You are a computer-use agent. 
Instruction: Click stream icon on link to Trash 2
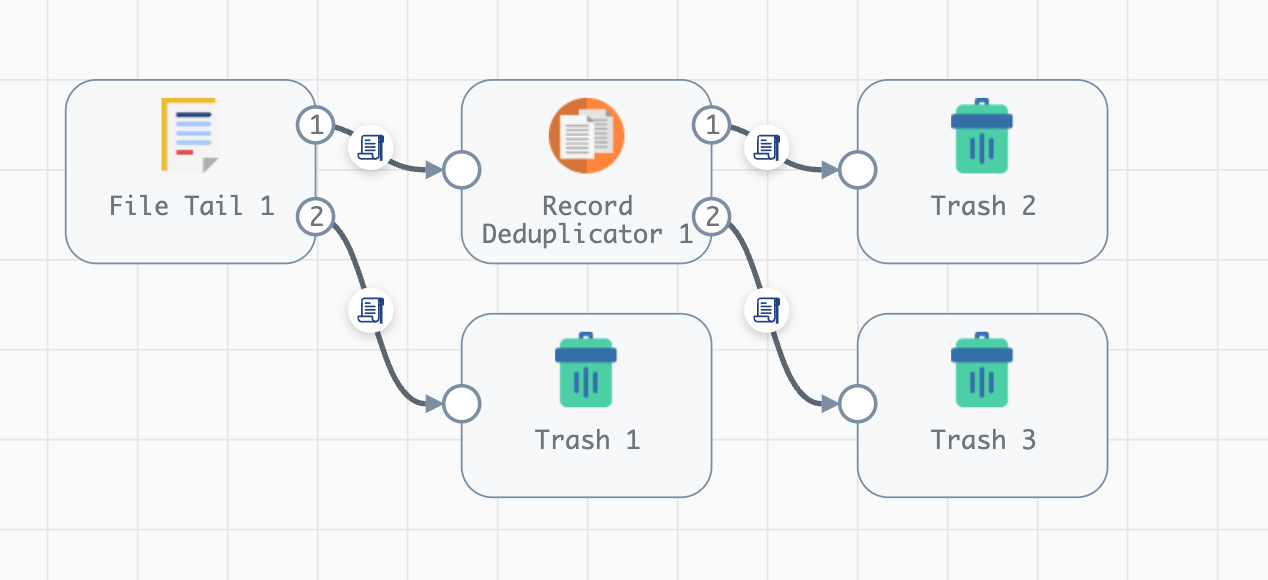click(x=766, y=147)
